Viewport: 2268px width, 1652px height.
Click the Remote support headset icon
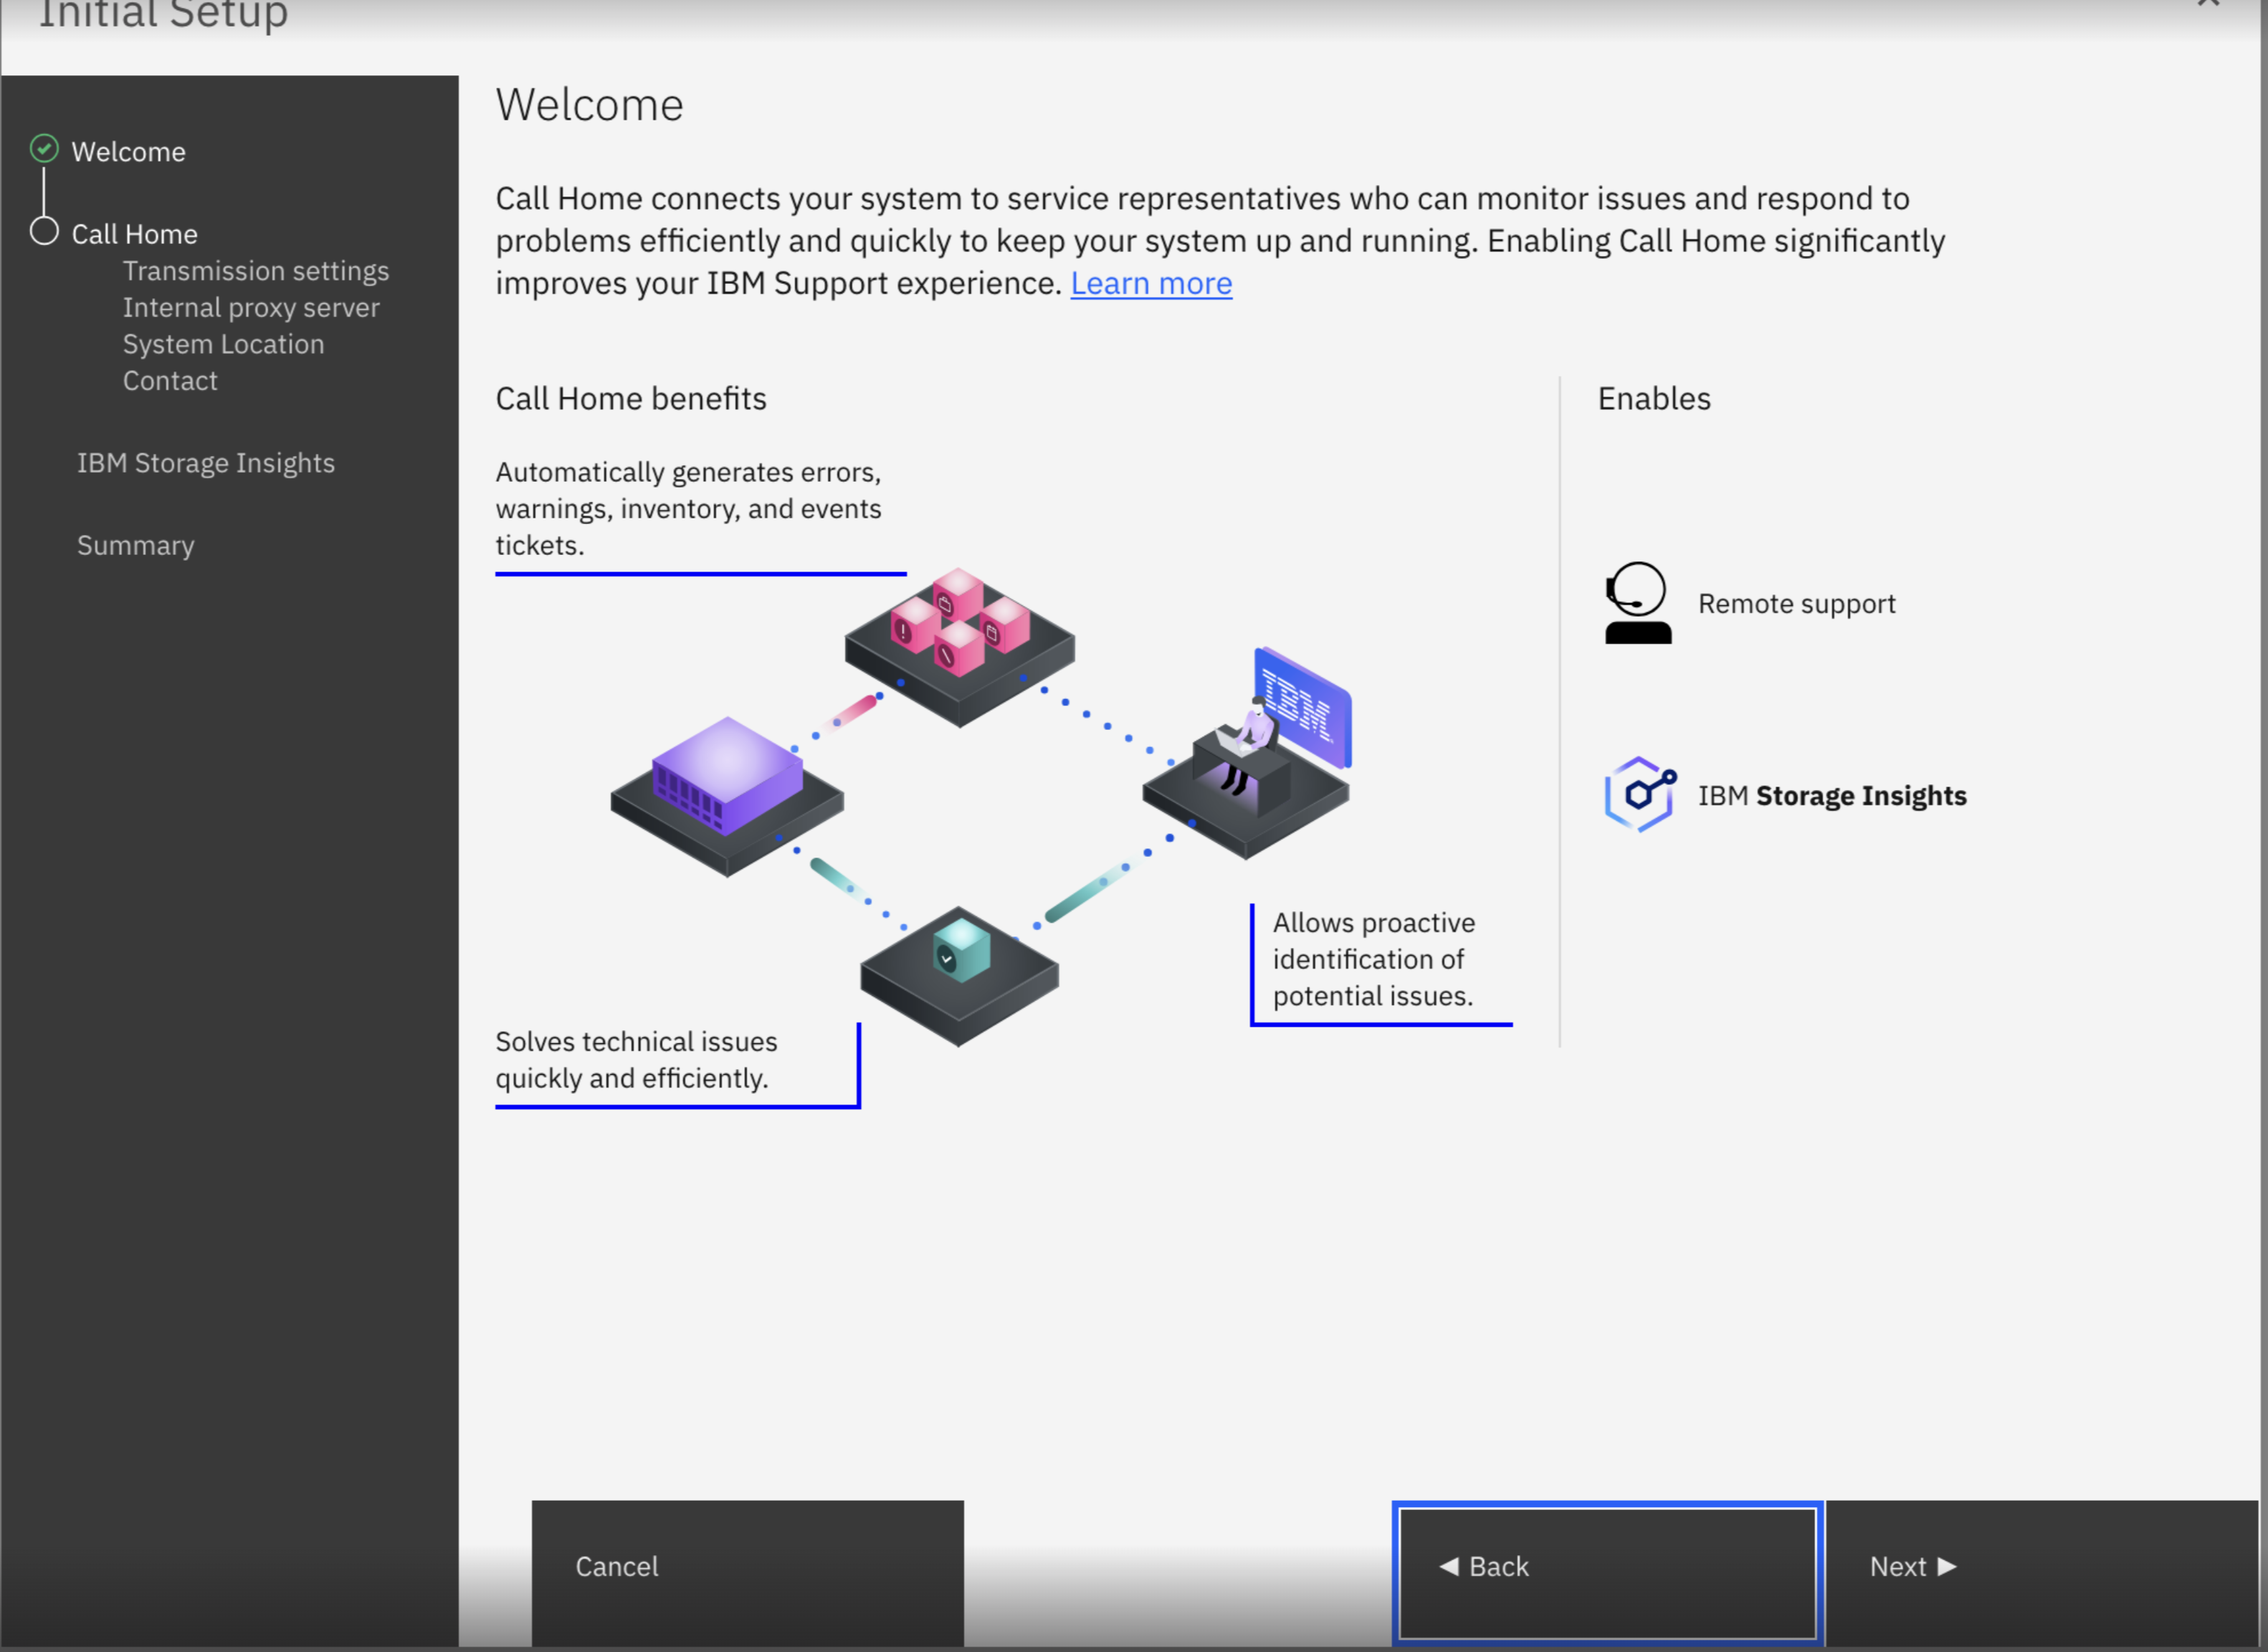click(1638, 603)
